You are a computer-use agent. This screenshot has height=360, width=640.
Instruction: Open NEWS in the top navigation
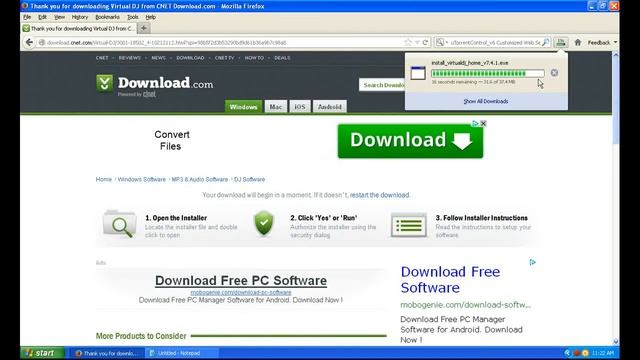(158, 58)
